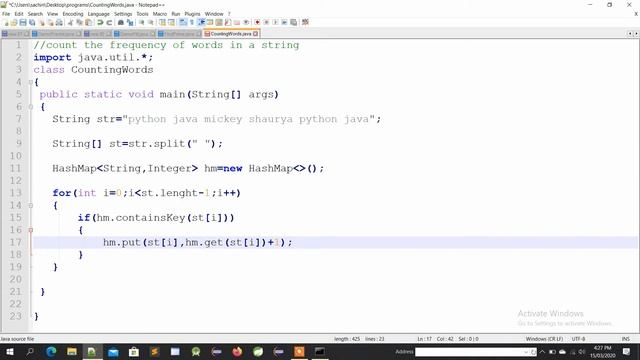Toggle Show All Characters icon

click(x=192, y=22)
